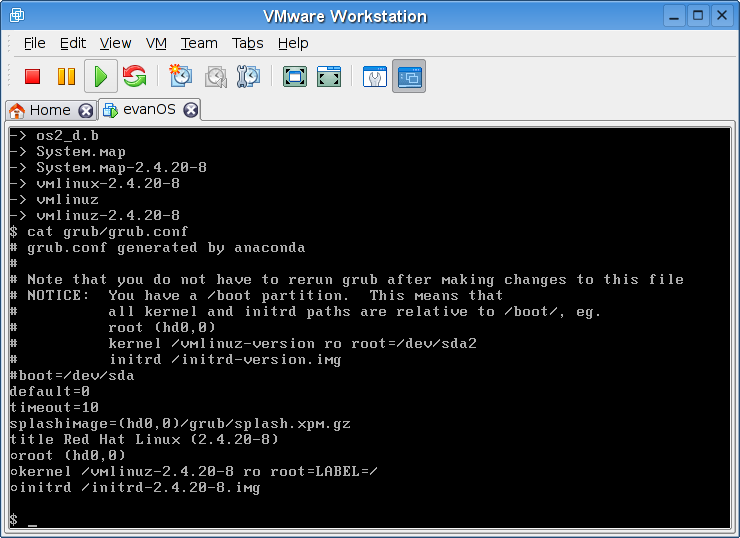Close the Home tab
The width and height of the screenshot is (740, 538).
coord(86,110)
